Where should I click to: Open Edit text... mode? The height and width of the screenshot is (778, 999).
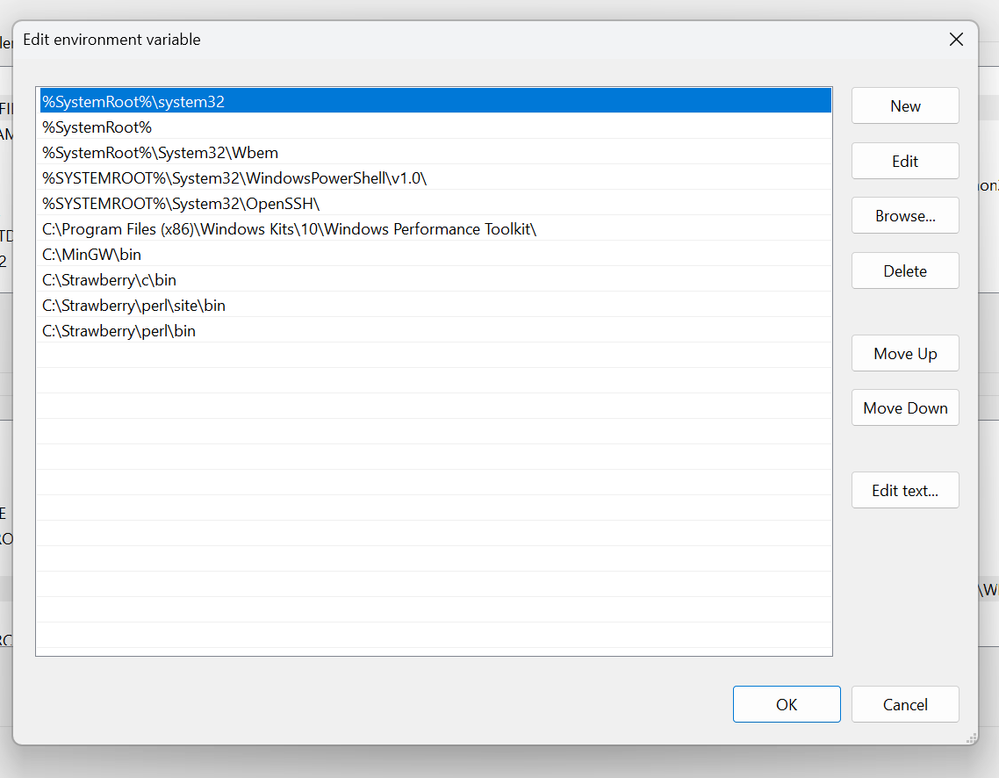click(x=905, y=491)
